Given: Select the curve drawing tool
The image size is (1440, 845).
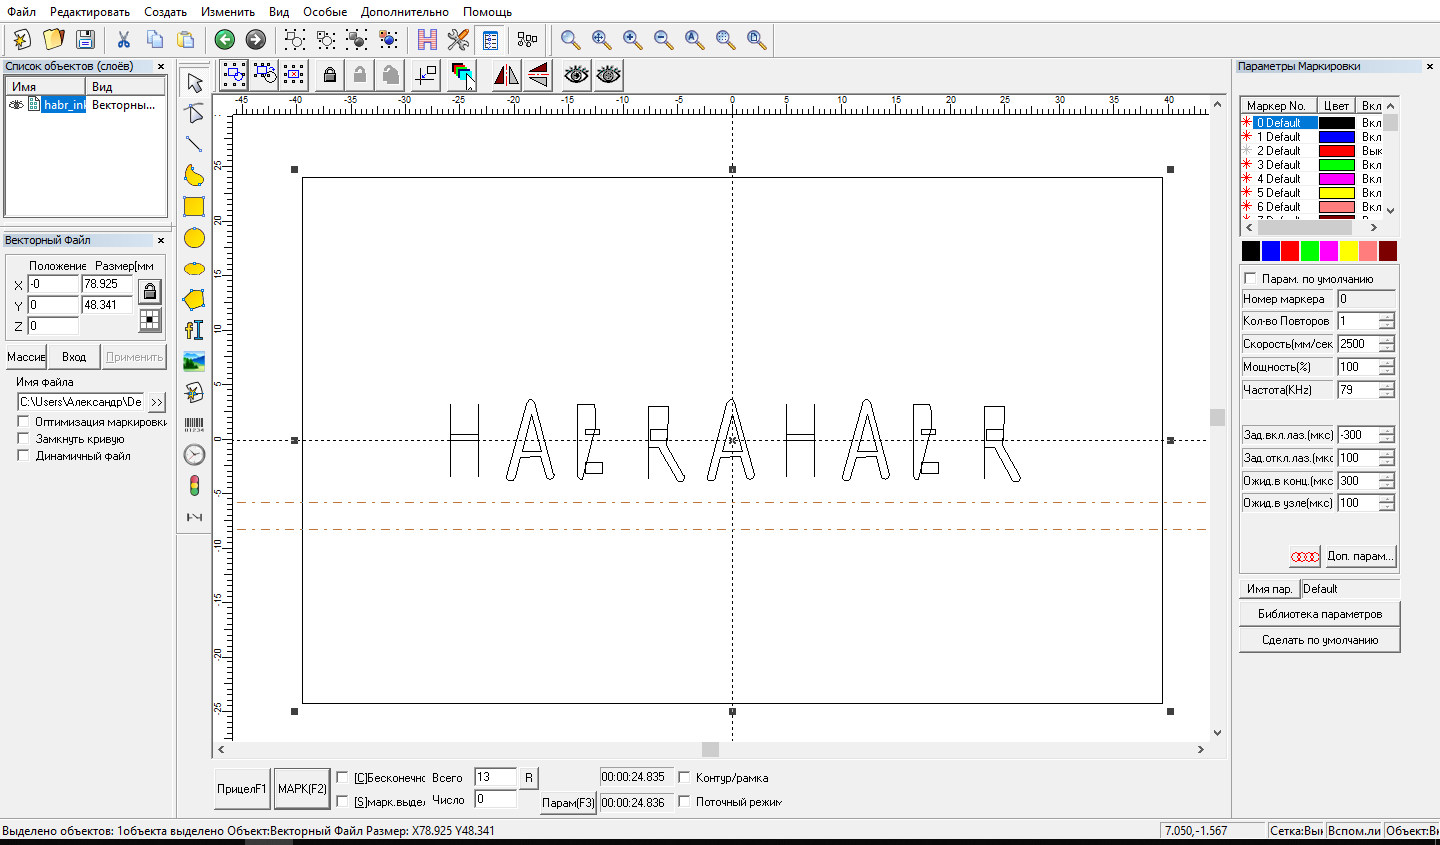Looking at the screenshot, I should 194,175.
